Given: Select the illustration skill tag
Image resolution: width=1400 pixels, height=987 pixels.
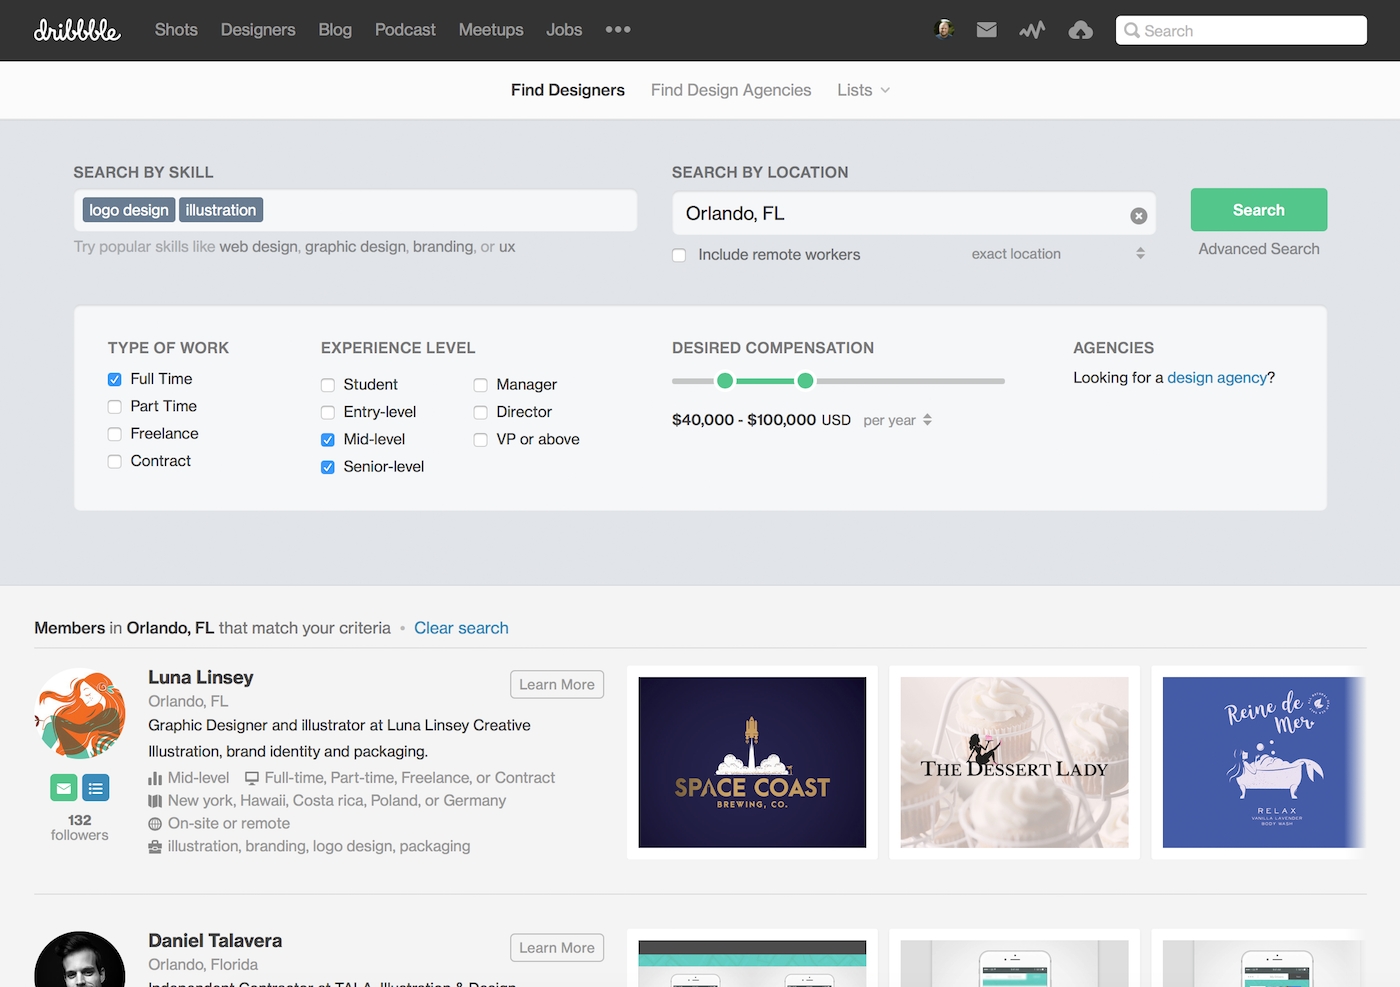Looking at the screenshot, I should coord(221,210).
